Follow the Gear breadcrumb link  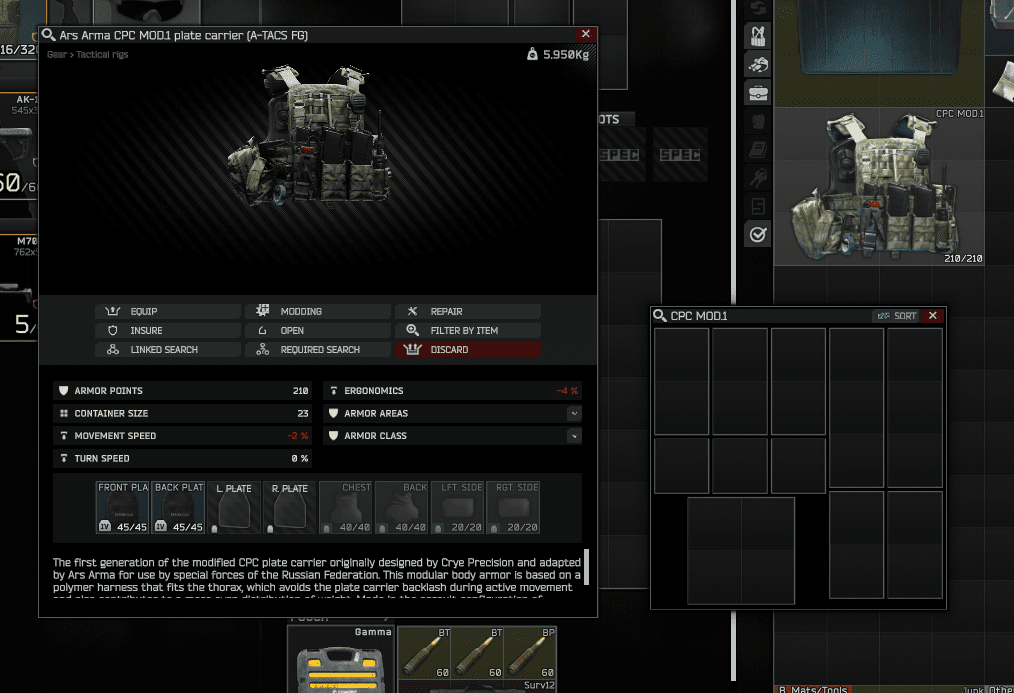[56, 54]
